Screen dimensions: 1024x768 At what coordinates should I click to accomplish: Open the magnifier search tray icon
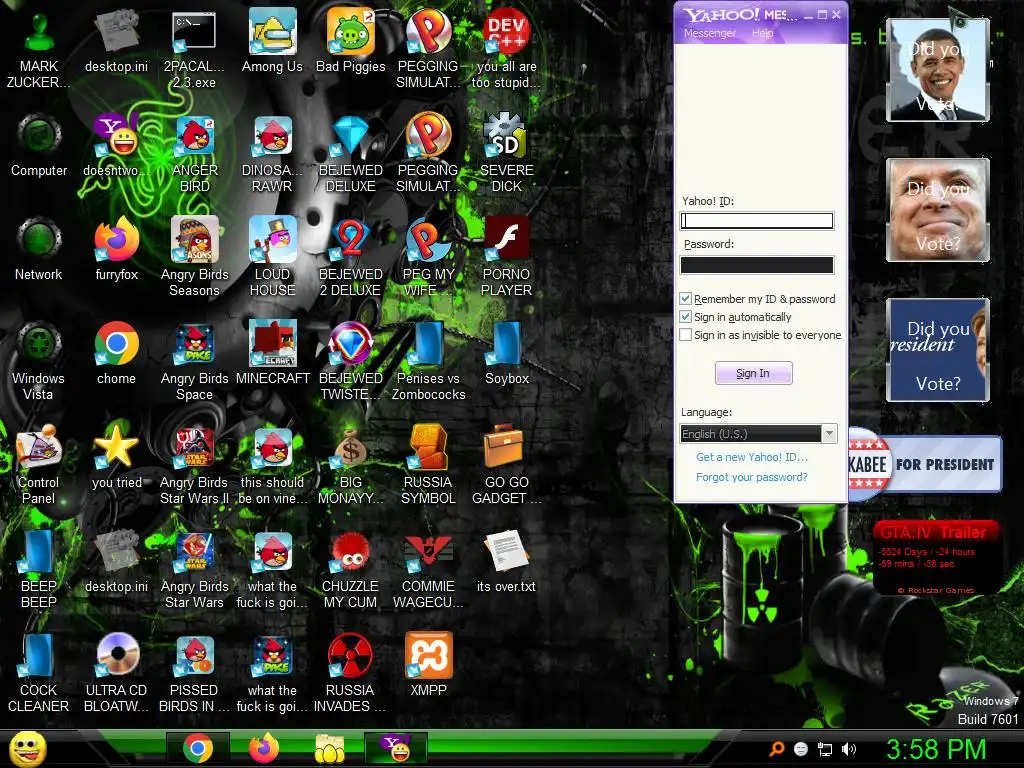[776, 749]
